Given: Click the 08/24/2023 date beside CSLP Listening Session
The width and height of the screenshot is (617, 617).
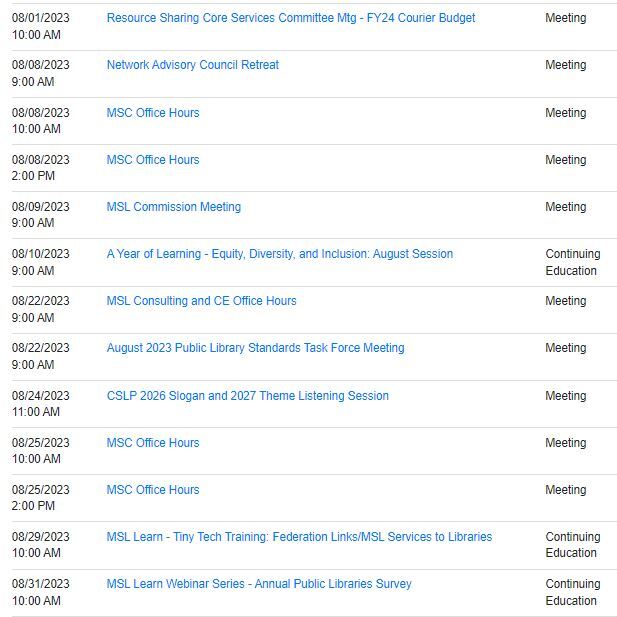Looking at the screenshot, I should 41,396.
